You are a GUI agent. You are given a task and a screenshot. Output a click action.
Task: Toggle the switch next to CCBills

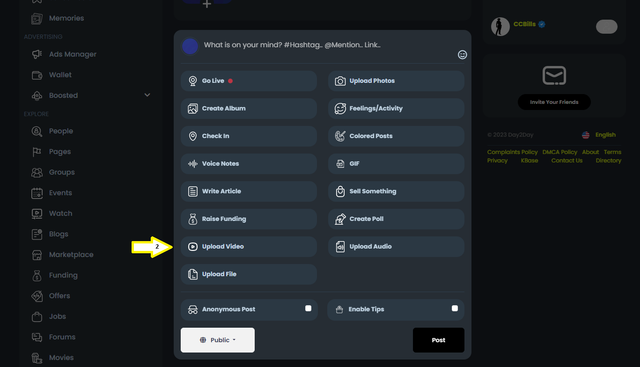pos(607,27)
